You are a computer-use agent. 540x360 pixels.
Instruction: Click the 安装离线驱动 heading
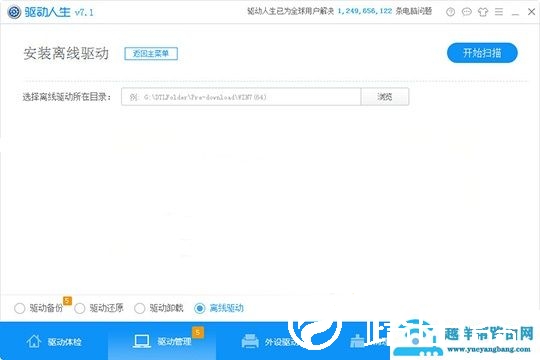coord(66,53)
